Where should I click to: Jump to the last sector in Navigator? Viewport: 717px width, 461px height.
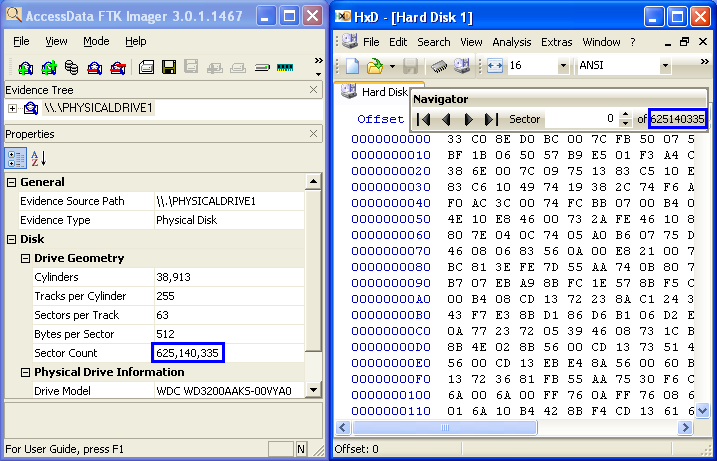click(x=490, y=119)
